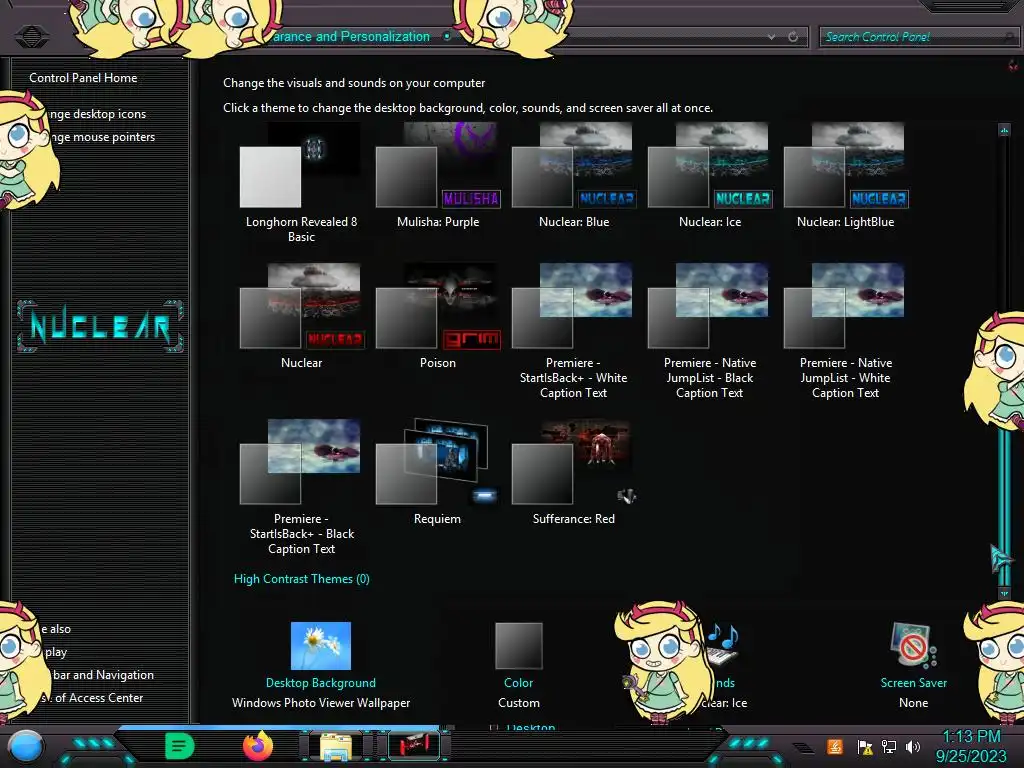Open Taskbar and Navigation link
This screenshot has width=1024, height=768.
103,675
